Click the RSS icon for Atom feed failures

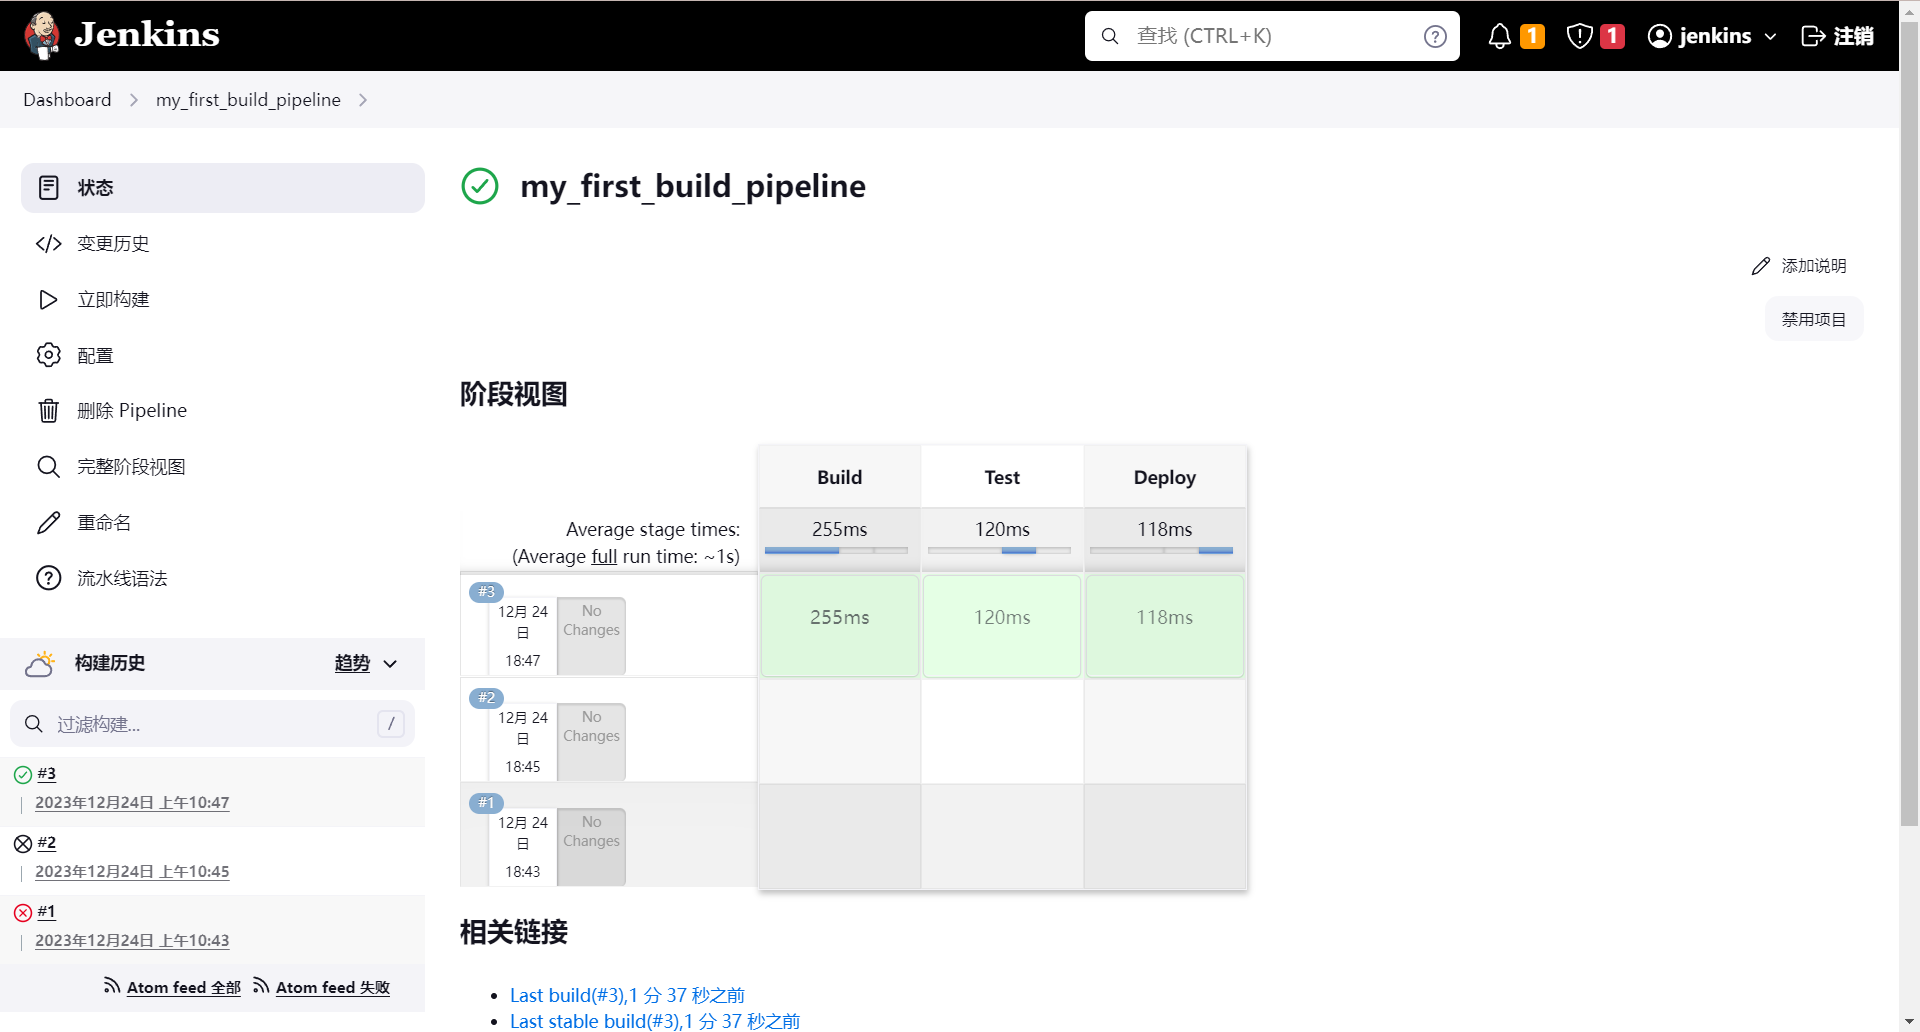[x=261, y=986]
